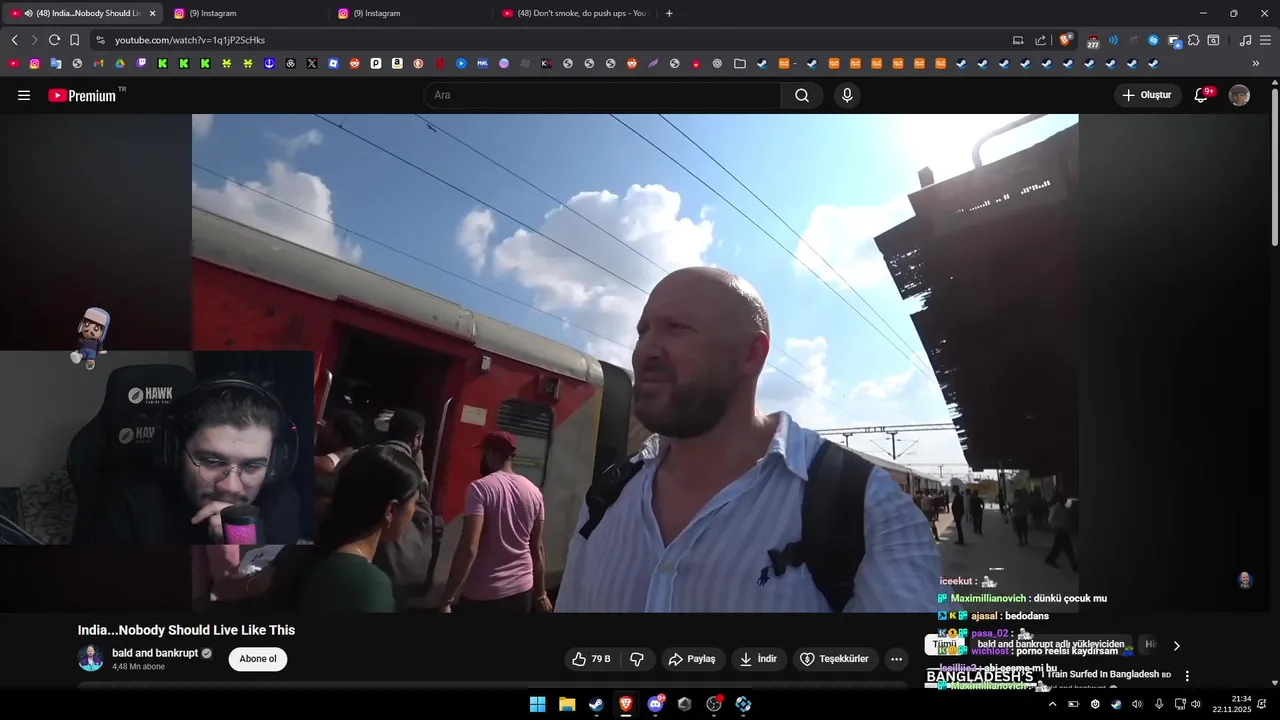1280x720 pixels.
Task: Switch to the second Instagram tab
Action: (409, 13)
